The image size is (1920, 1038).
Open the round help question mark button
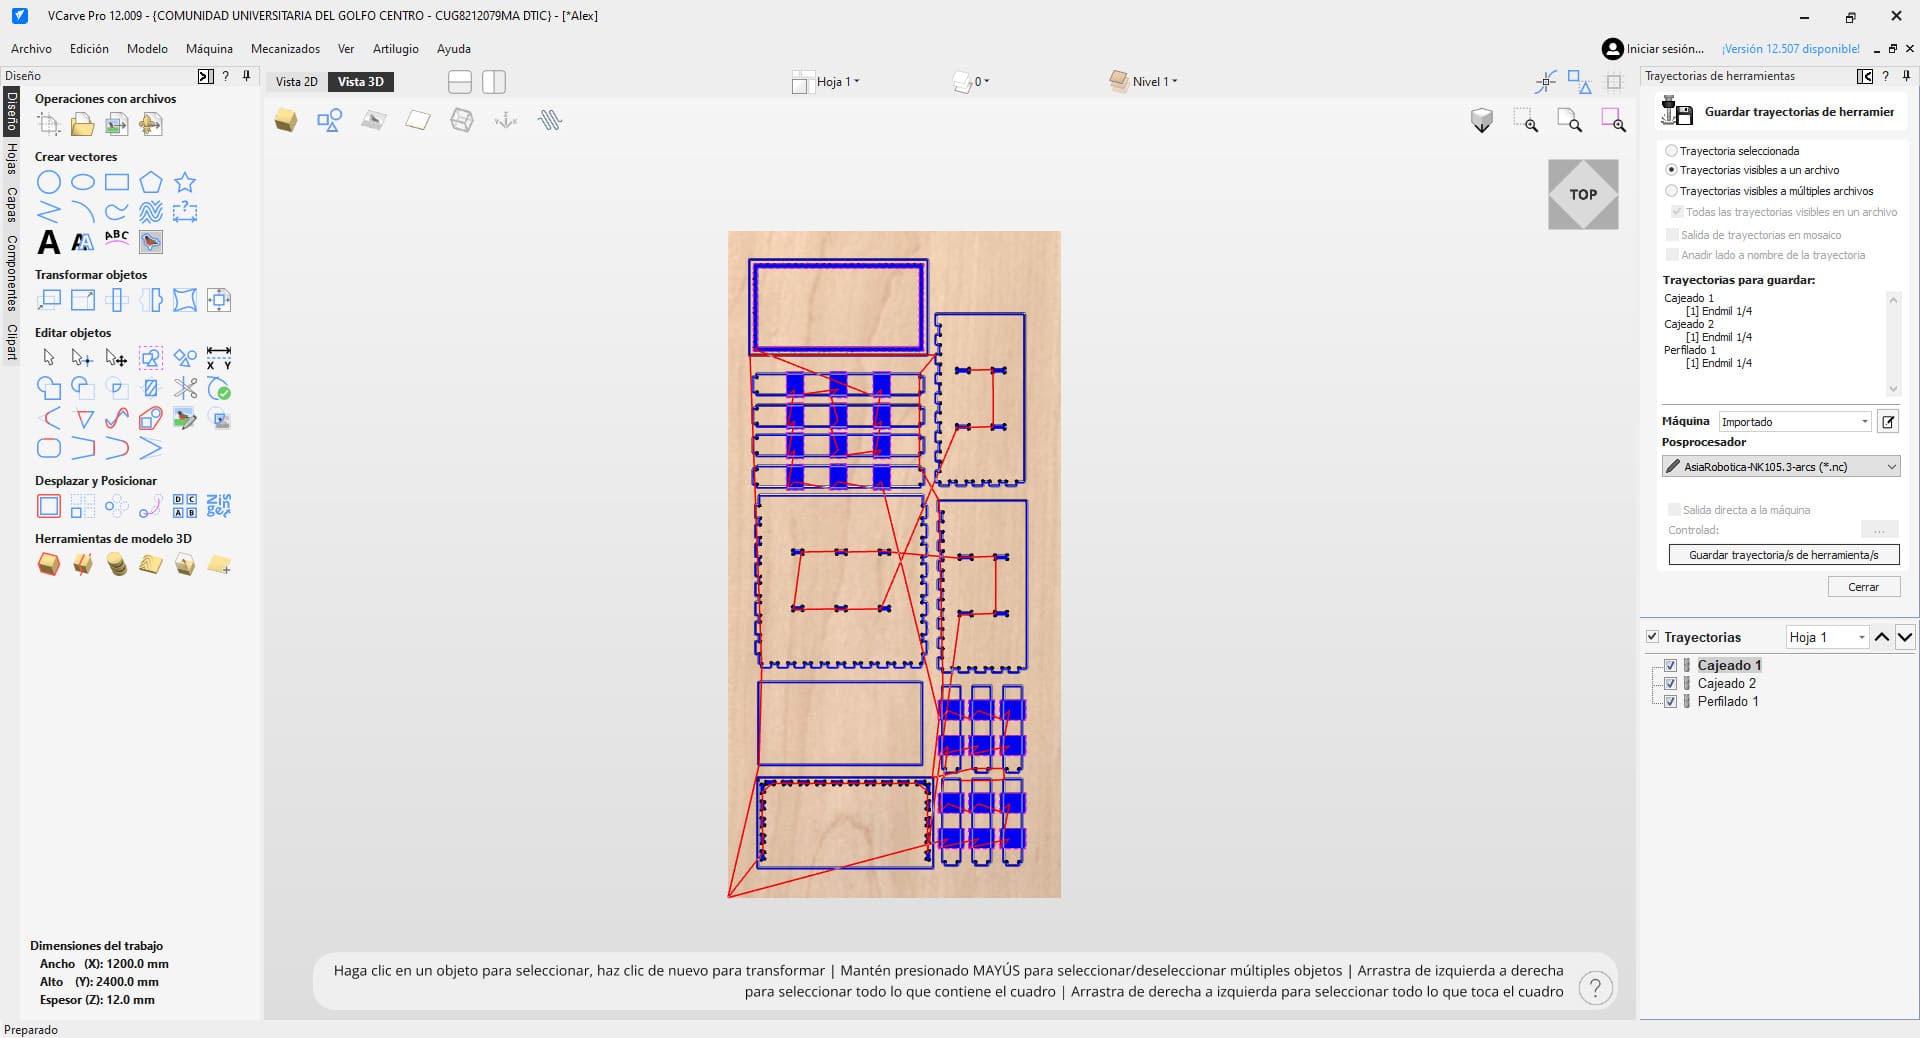[1595, 989]
